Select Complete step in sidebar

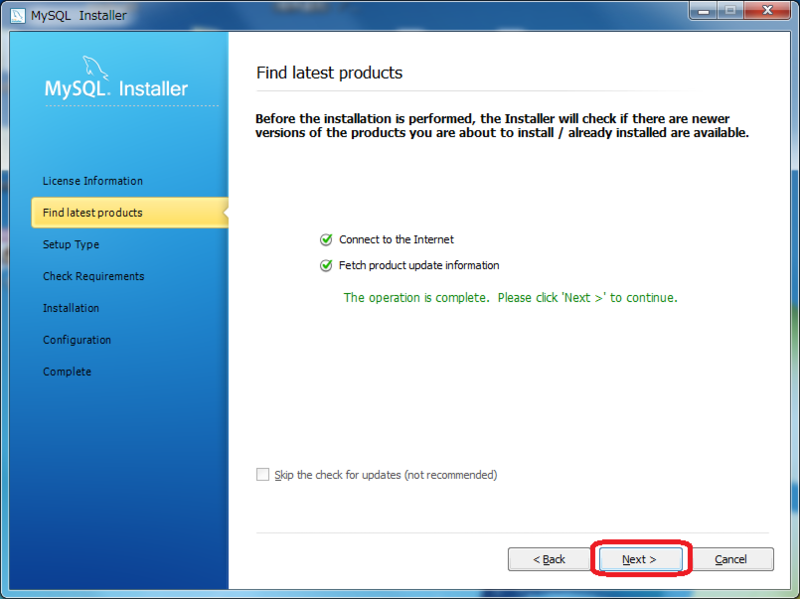[x=67, y=371]
